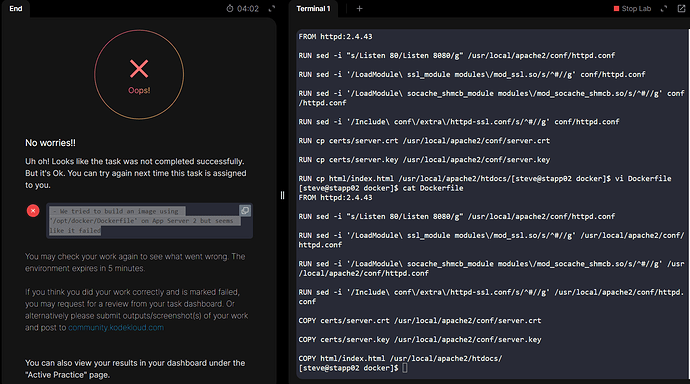This screenshot has height=384, width=690.
Task: Click the red error X badge
Action: click(x=33, y=211)
